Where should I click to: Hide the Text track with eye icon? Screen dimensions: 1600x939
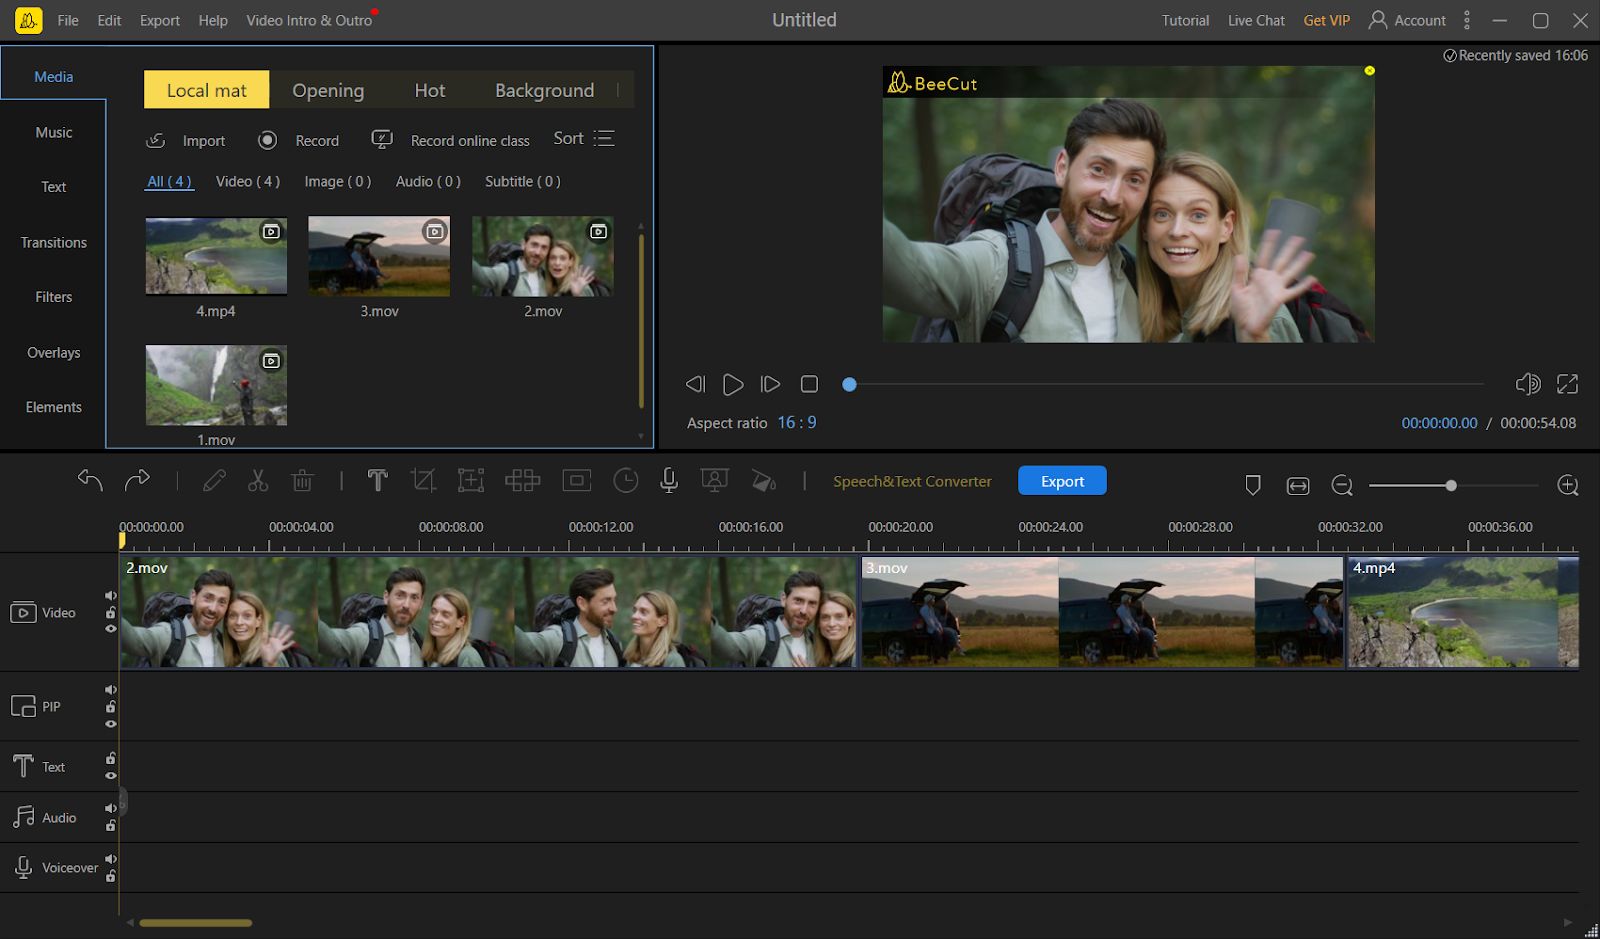(111, 776)
